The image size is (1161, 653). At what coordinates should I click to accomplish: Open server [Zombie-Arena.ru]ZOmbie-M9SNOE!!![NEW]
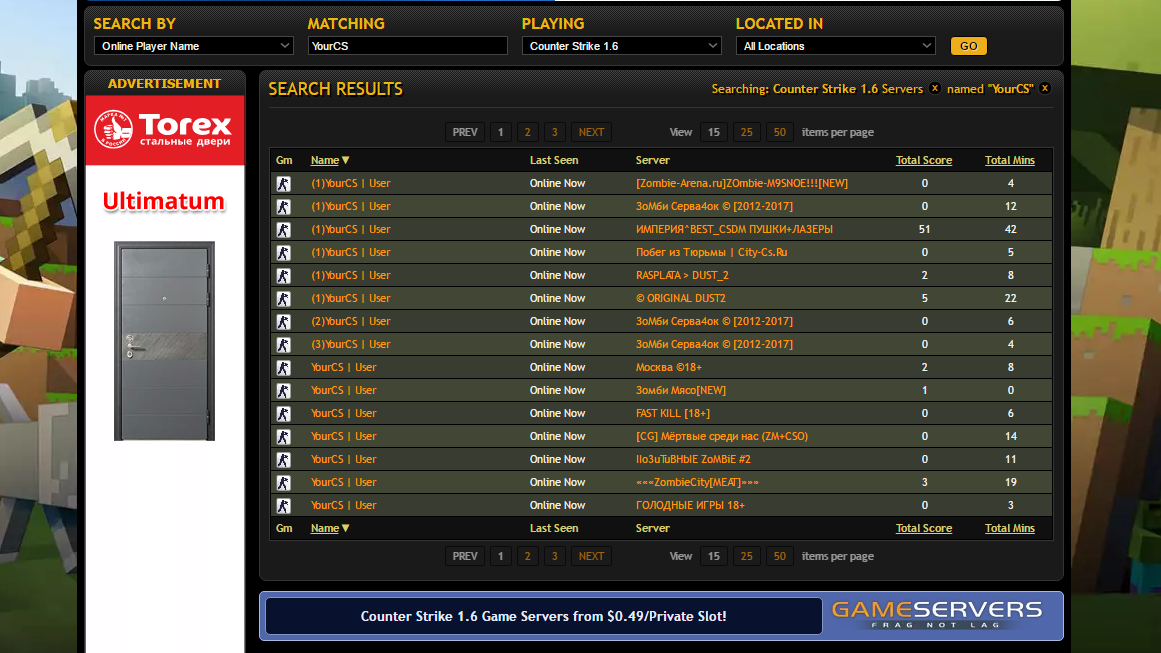click(x=741, y=183)
